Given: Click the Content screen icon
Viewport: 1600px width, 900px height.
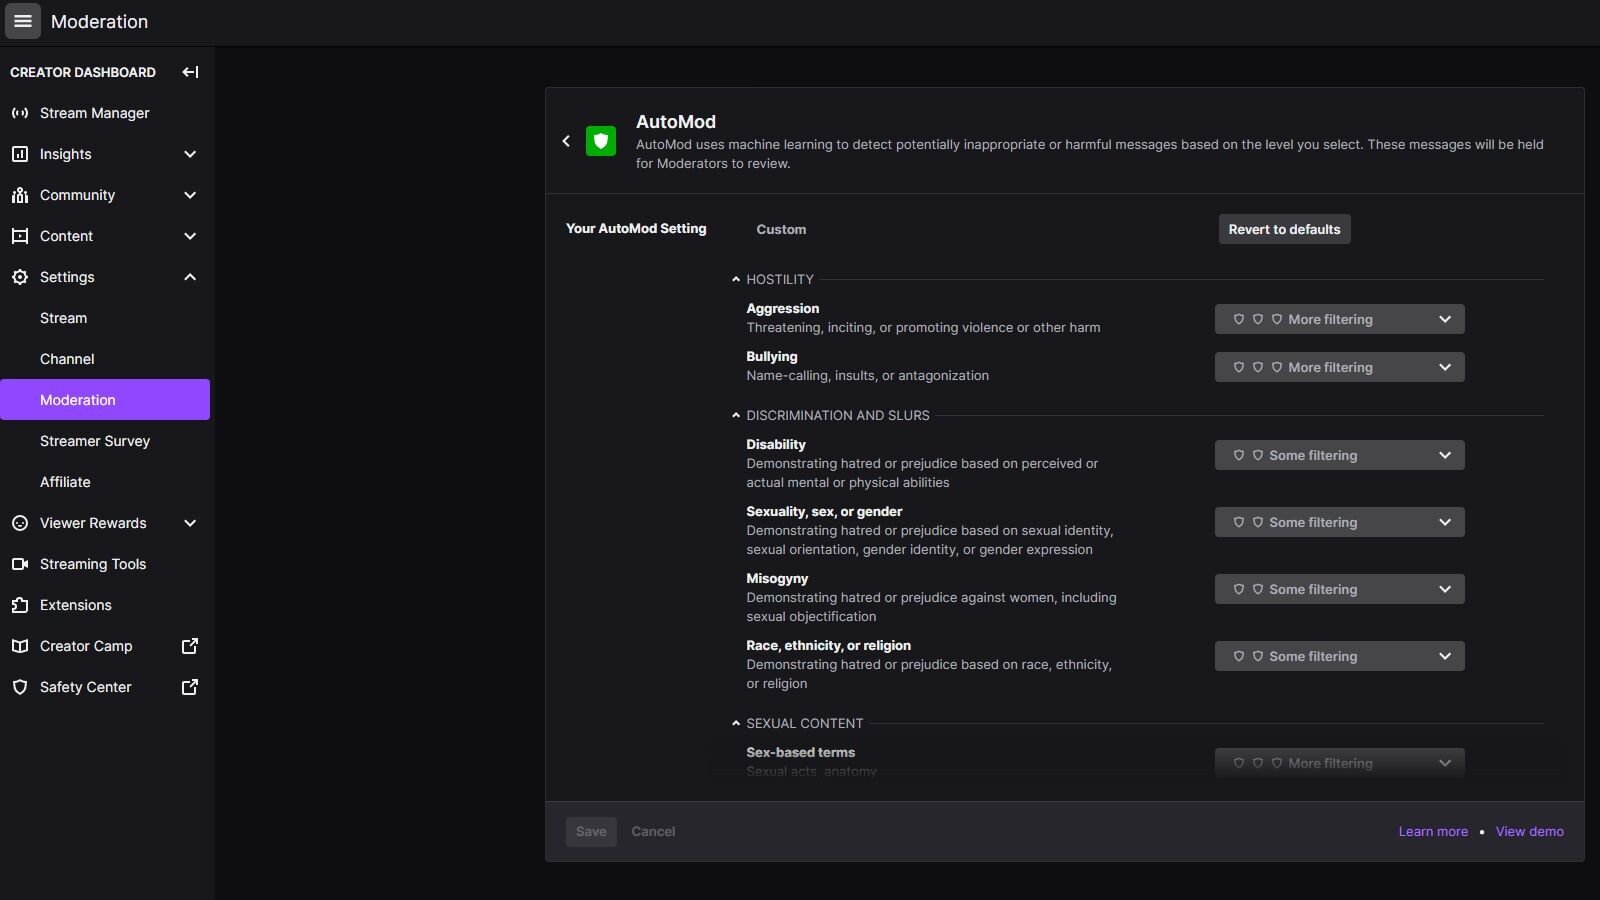Looking at the screenshot, I should (19, 236).
